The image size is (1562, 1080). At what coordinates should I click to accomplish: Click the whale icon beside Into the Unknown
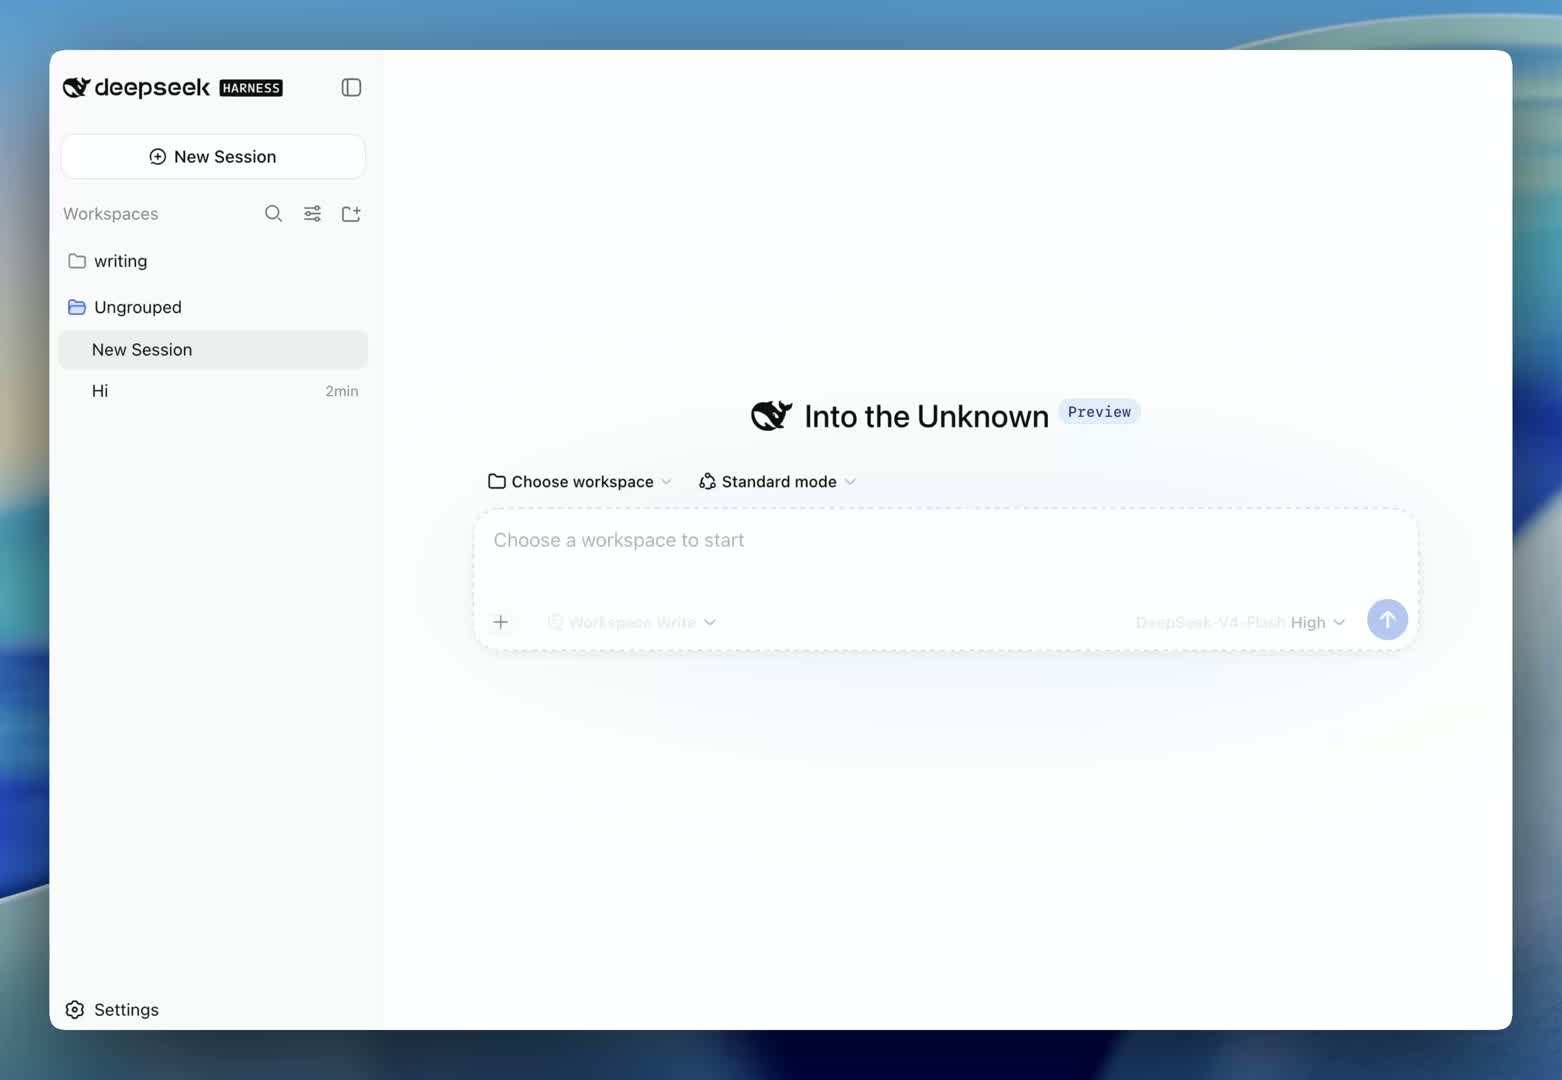point(771,415)
